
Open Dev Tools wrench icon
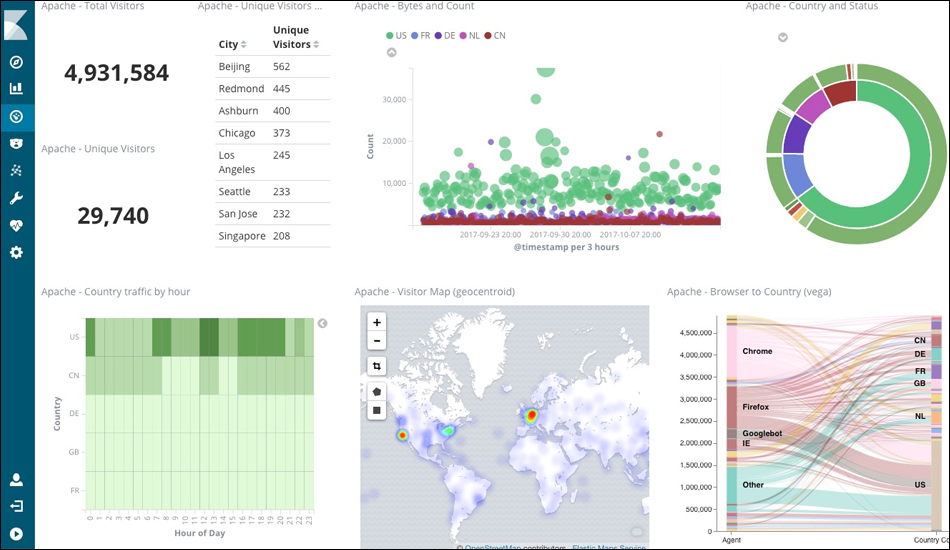click(16, 198)
